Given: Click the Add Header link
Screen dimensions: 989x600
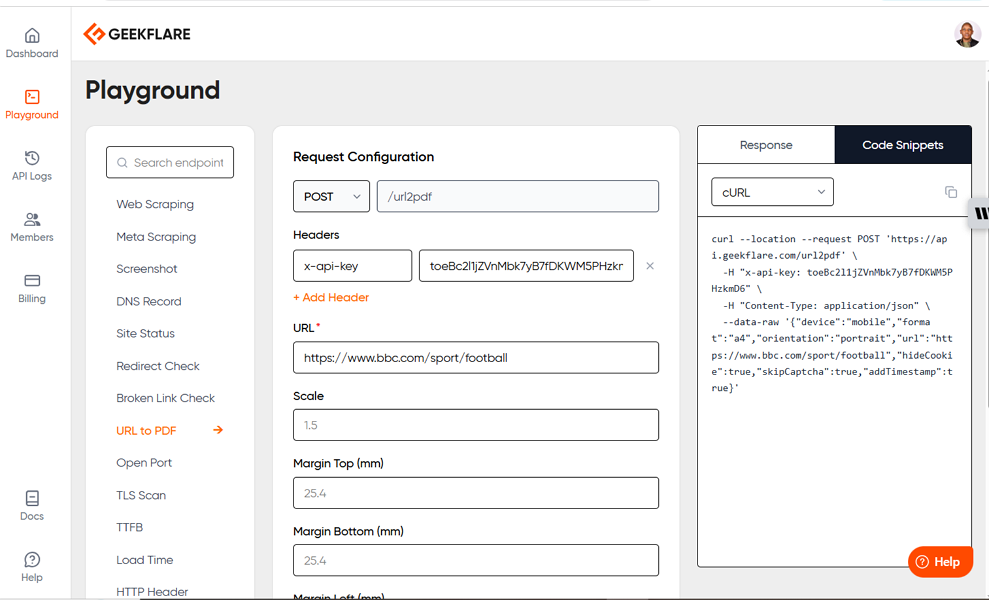Looking at the screenshot, I should (331, 298).
